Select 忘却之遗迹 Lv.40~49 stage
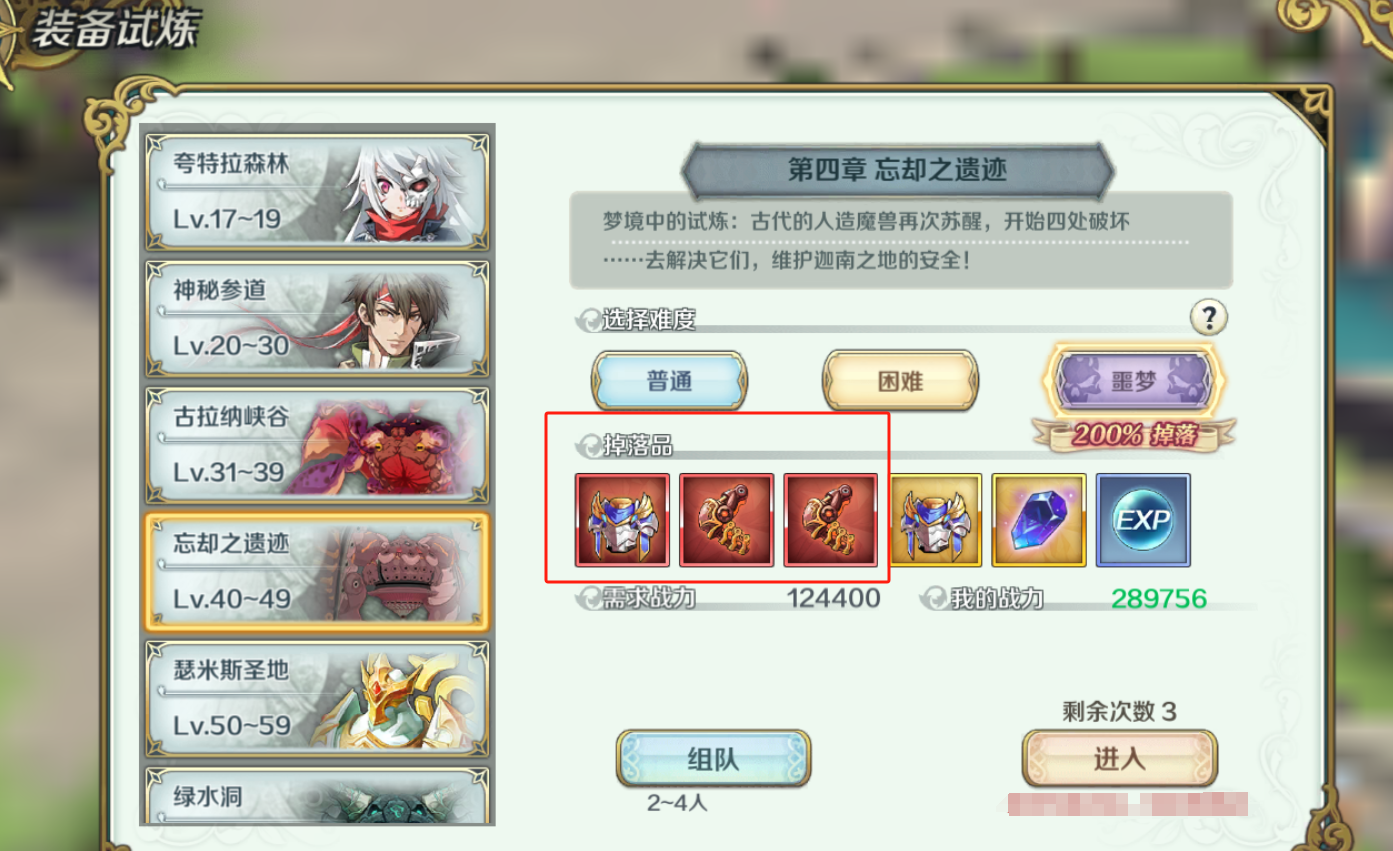The height and width of the screenshot is (851, 1393). (317, 572)
